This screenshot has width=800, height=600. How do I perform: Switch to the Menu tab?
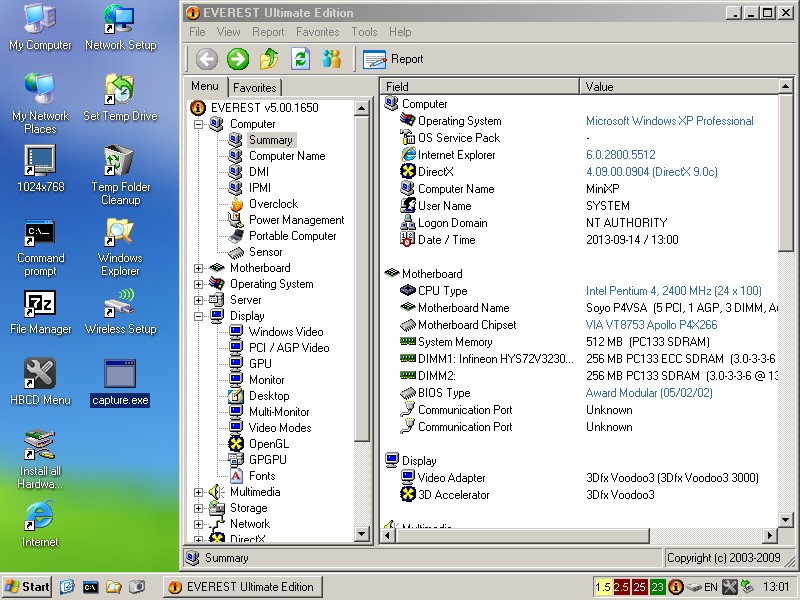click(205, 86)
